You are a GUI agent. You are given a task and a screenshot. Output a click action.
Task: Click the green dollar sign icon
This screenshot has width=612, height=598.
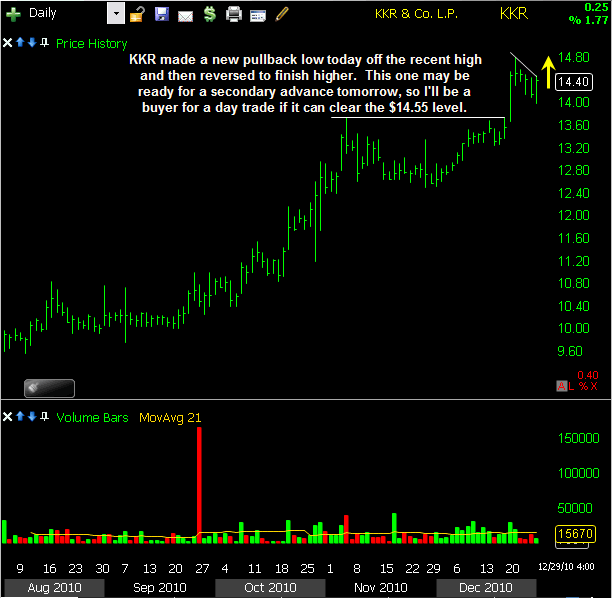point(210,14)
